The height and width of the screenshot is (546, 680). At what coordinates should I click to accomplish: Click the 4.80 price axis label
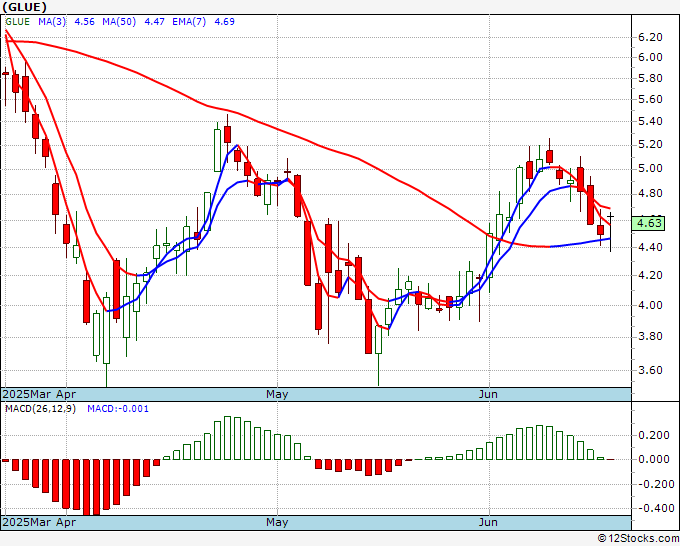tap(651, 193)
